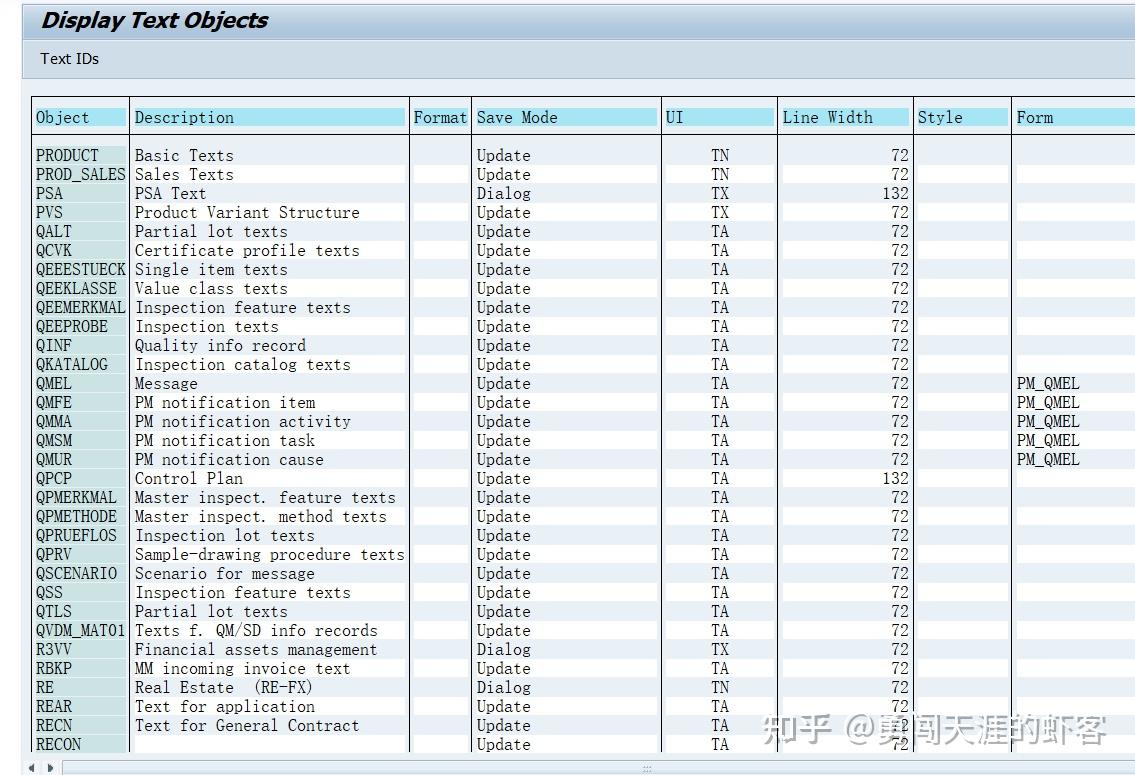
Task: Click the TN value in RE row
Action: click(x=720, y=687)
